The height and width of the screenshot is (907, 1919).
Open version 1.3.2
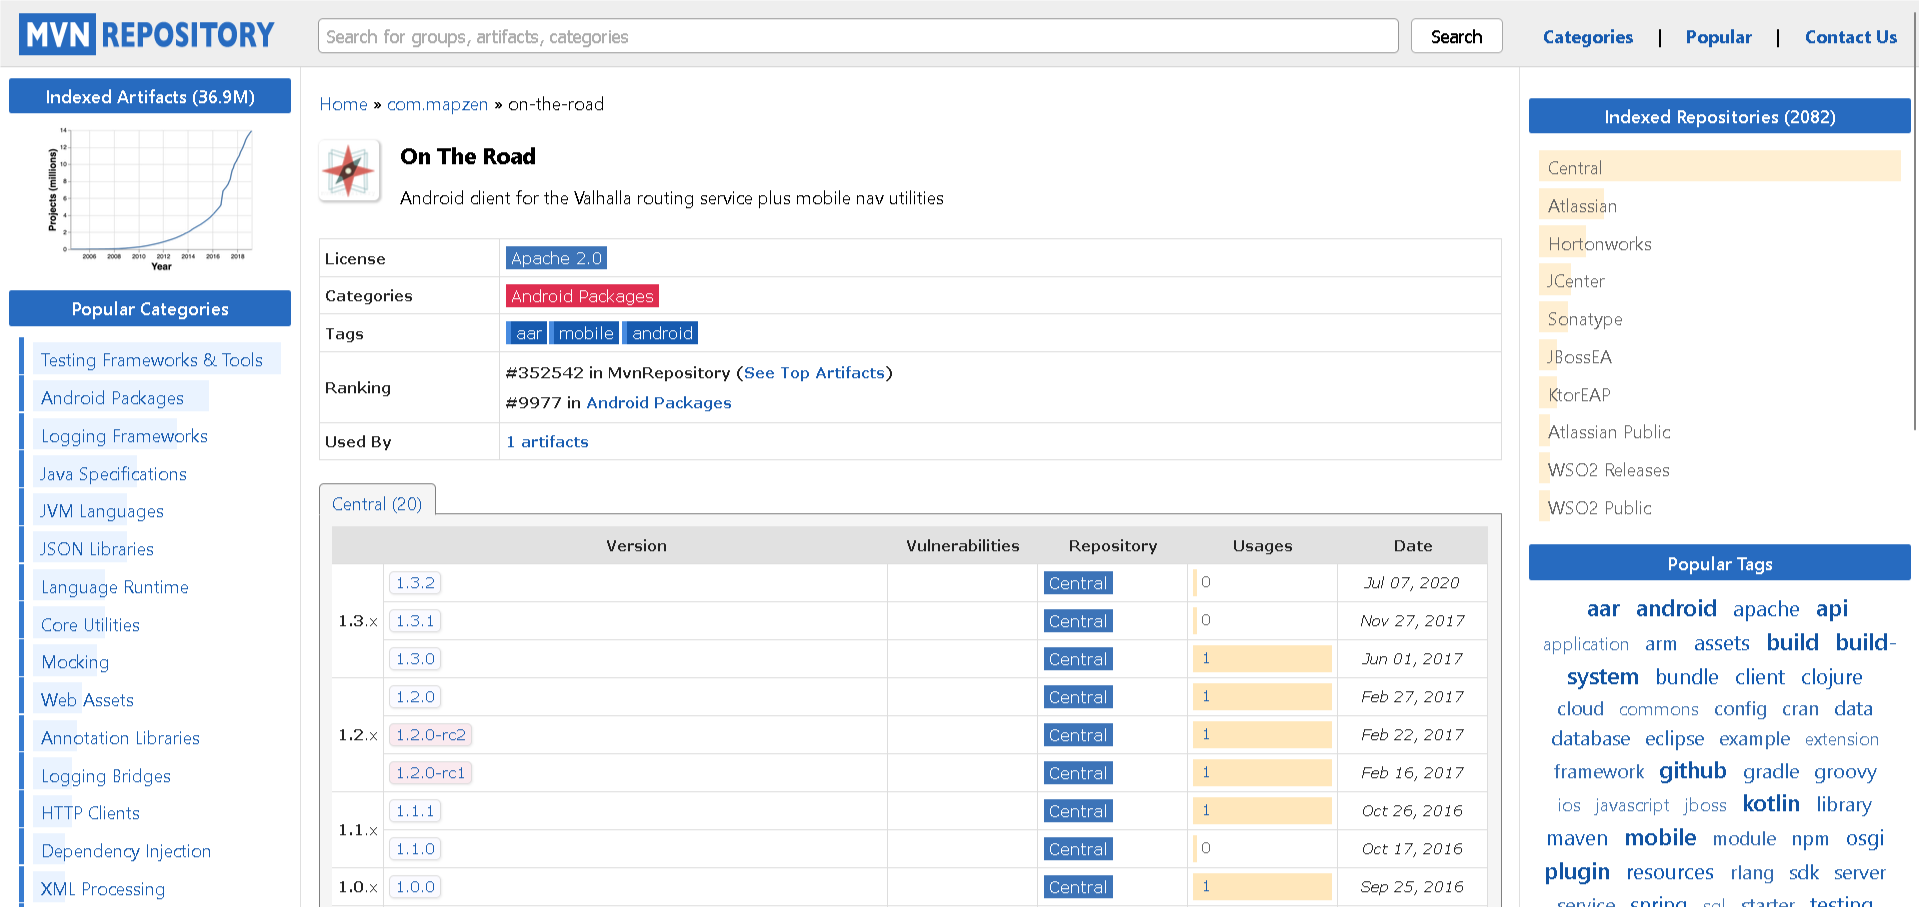(x=415, y=583)
